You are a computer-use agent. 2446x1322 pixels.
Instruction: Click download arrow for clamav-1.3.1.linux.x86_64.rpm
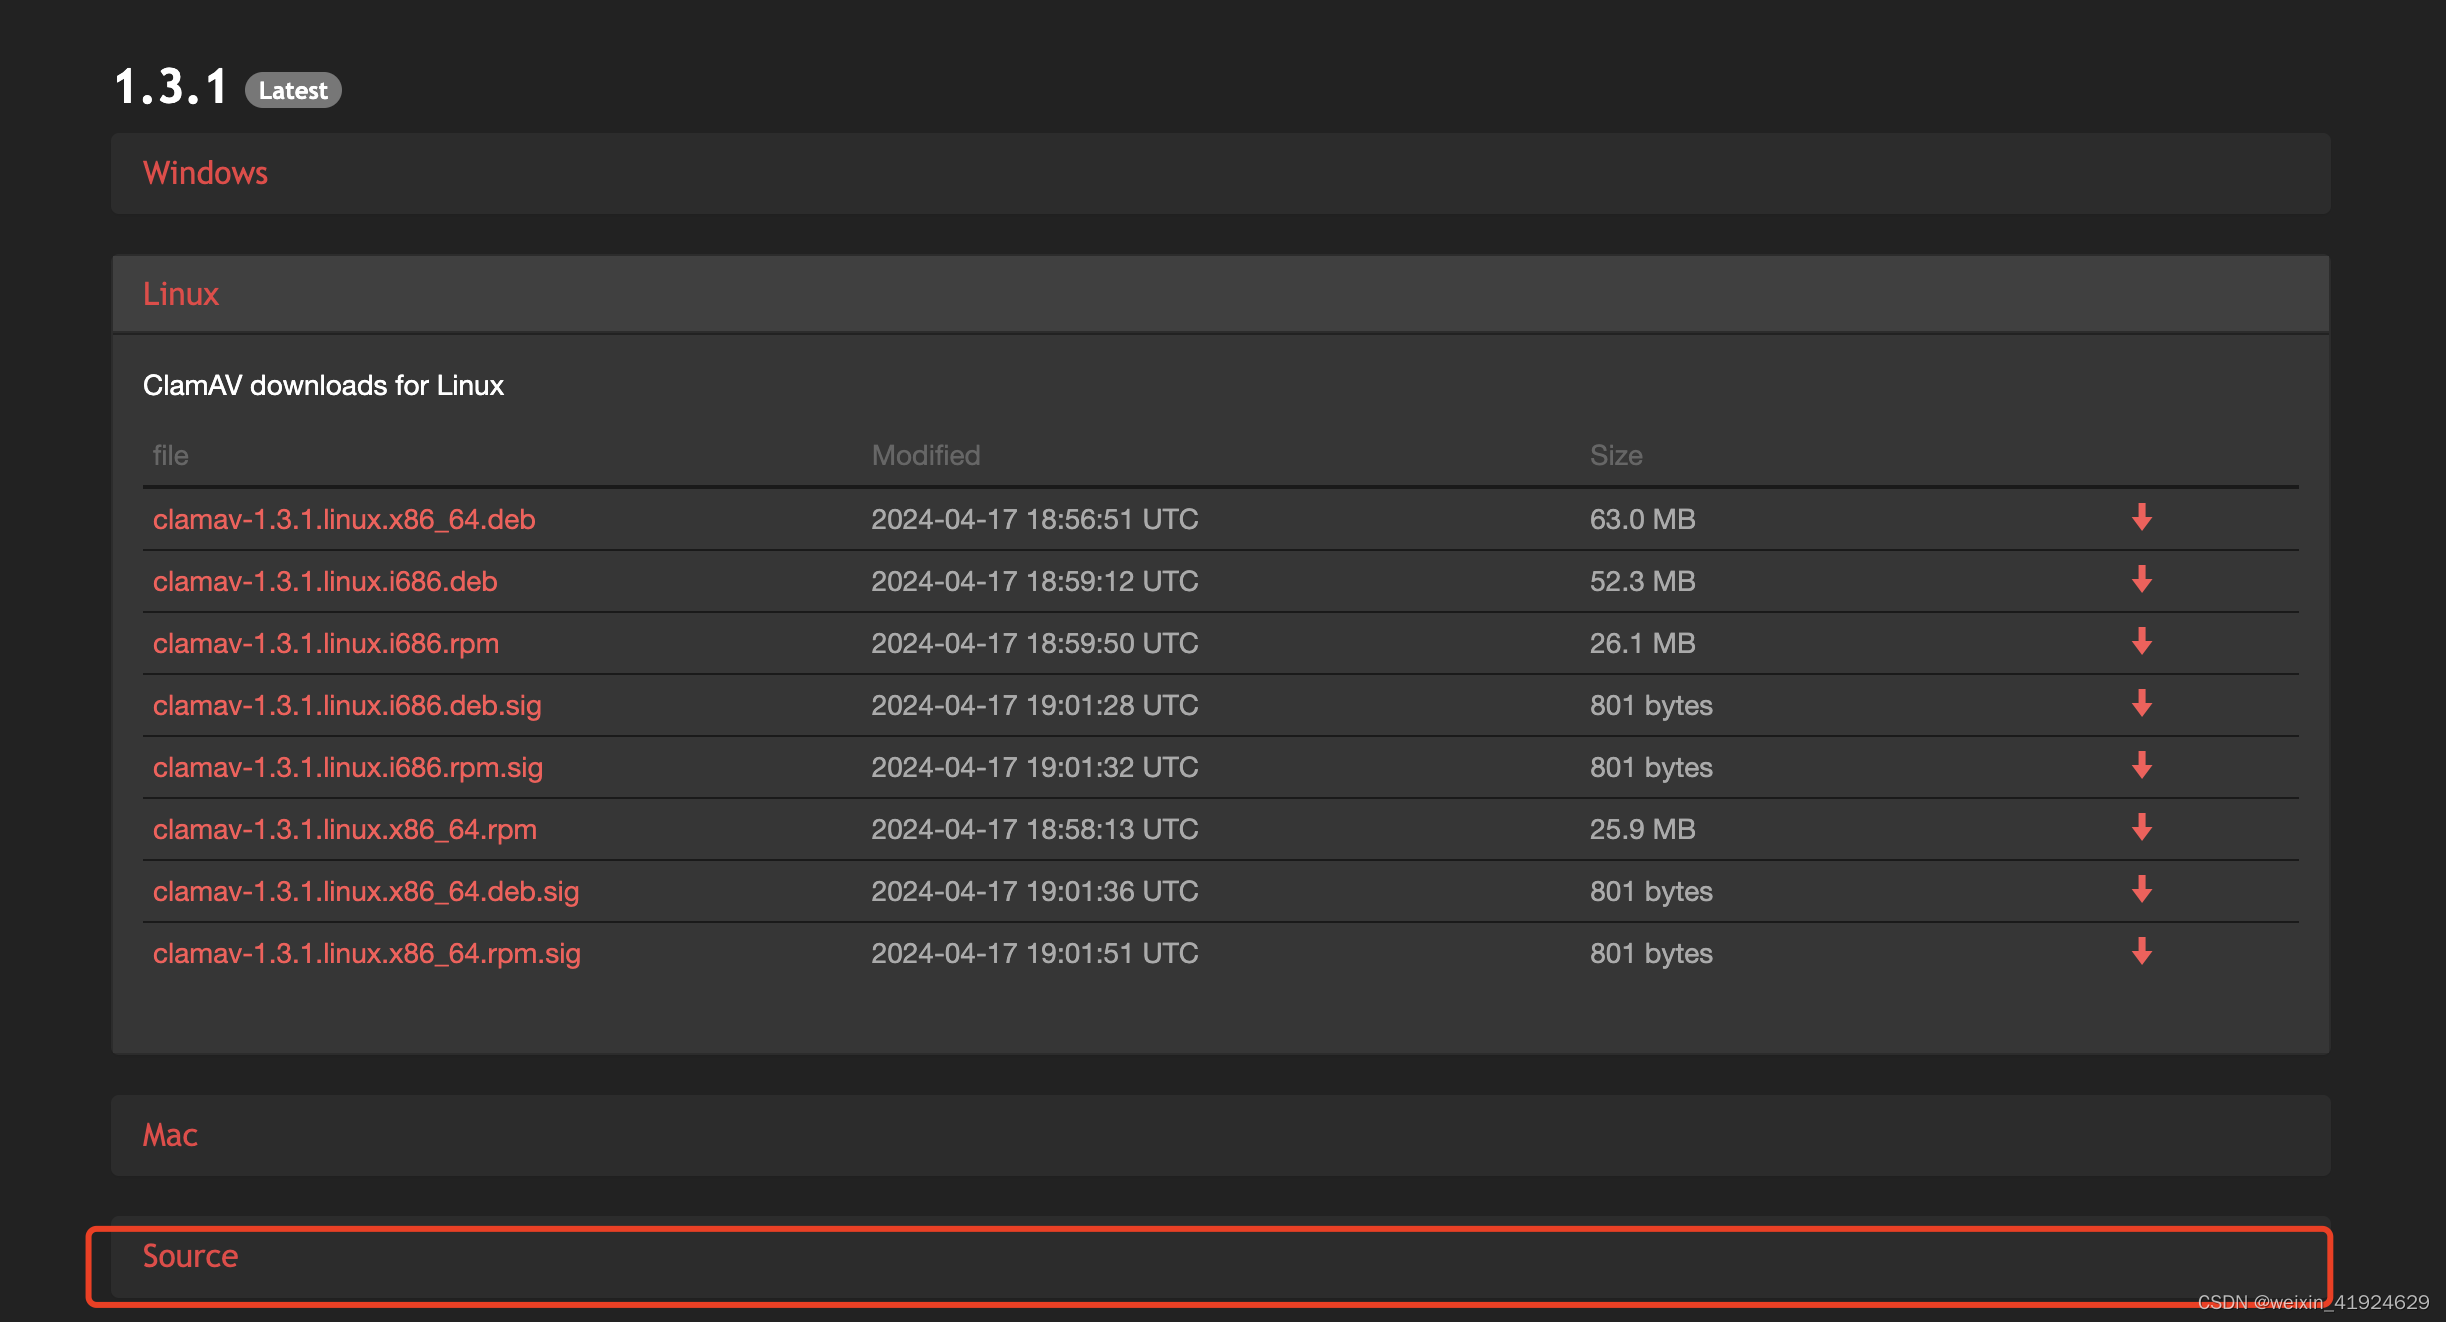(2141, 828)
